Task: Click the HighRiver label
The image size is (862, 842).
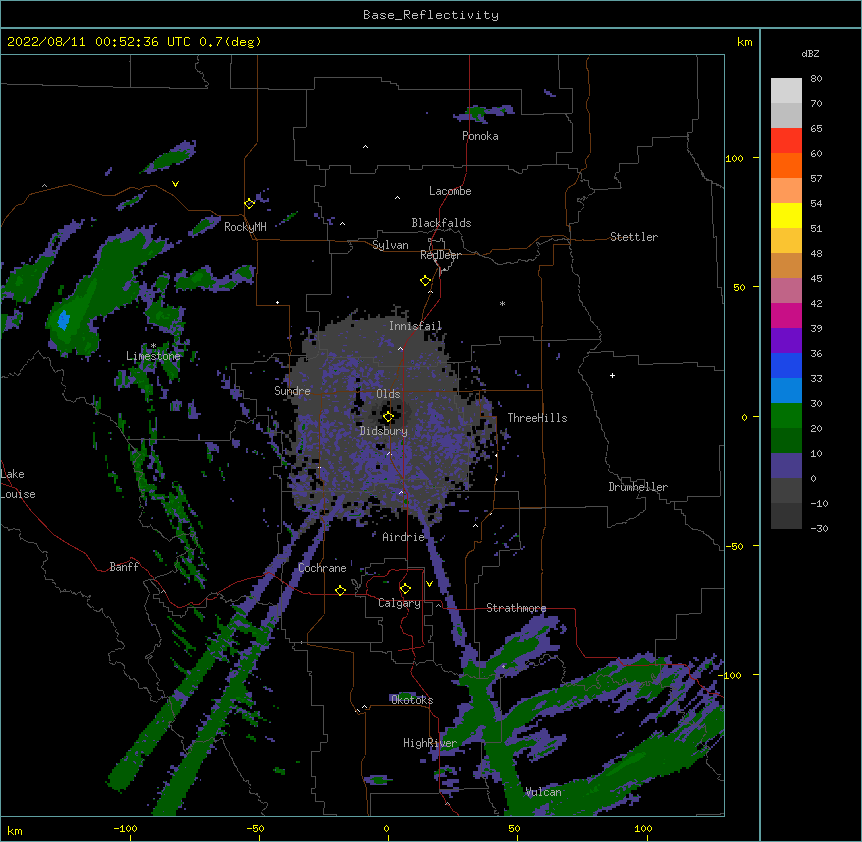Action: 430,743
